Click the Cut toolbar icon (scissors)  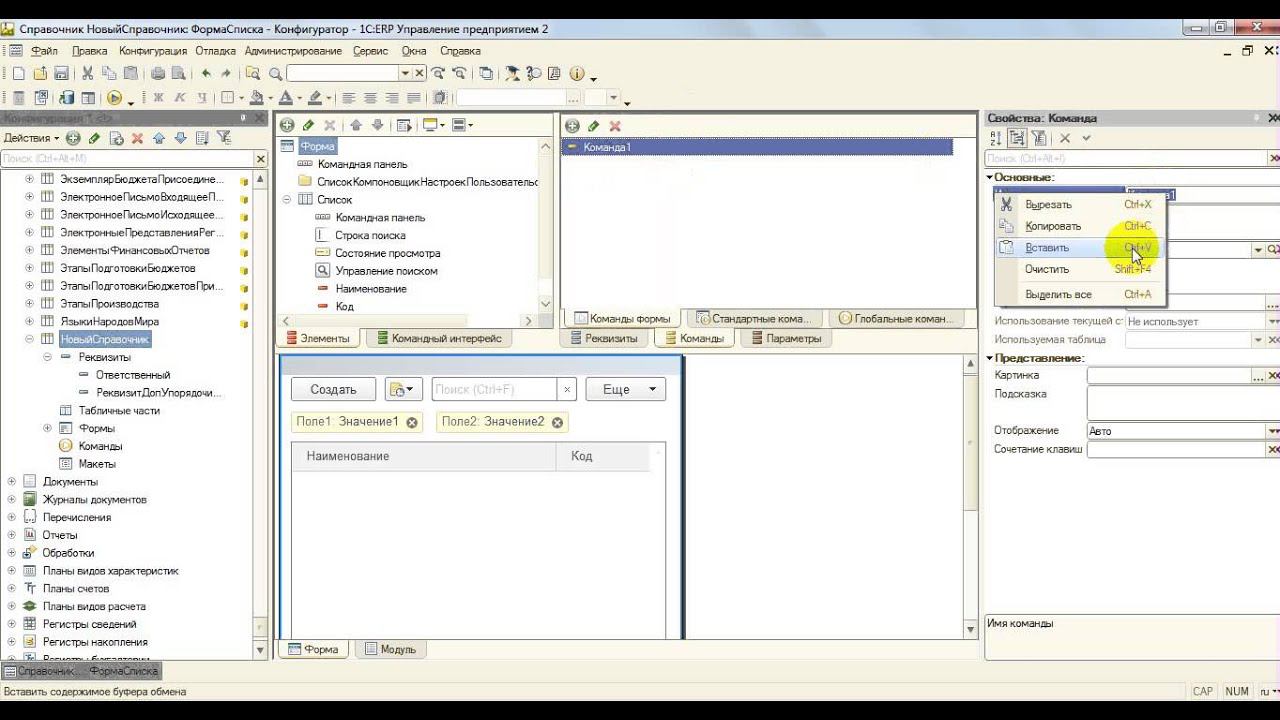tap(87, 73)
